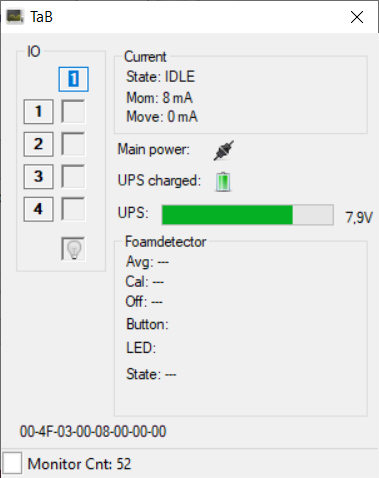Click IO button 1
Screen dimensions: 379x478
pos(38,111)
